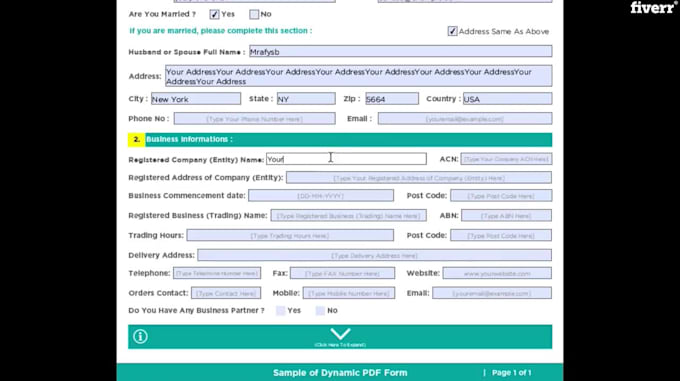Click Post Code field beside Trading Hours
The width and height of the screenshot is (680, 381).
click(501, 235)
